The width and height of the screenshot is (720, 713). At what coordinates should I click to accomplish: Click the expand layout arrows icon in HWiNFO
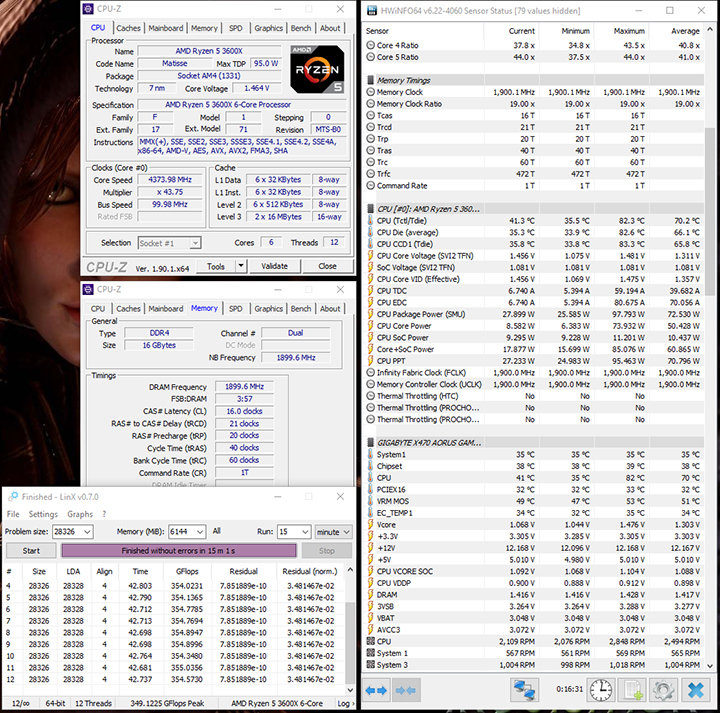(x=376, y=691)
